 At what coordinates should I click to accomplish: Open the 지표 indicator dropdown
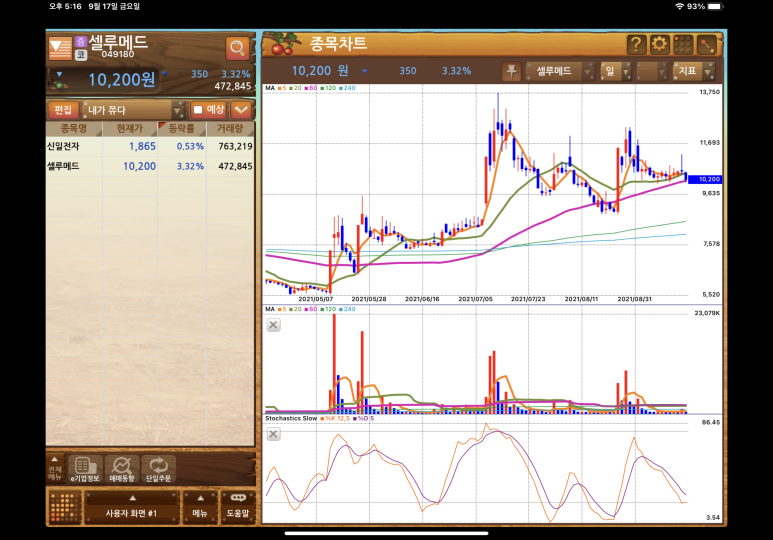[x=693, y=71]
